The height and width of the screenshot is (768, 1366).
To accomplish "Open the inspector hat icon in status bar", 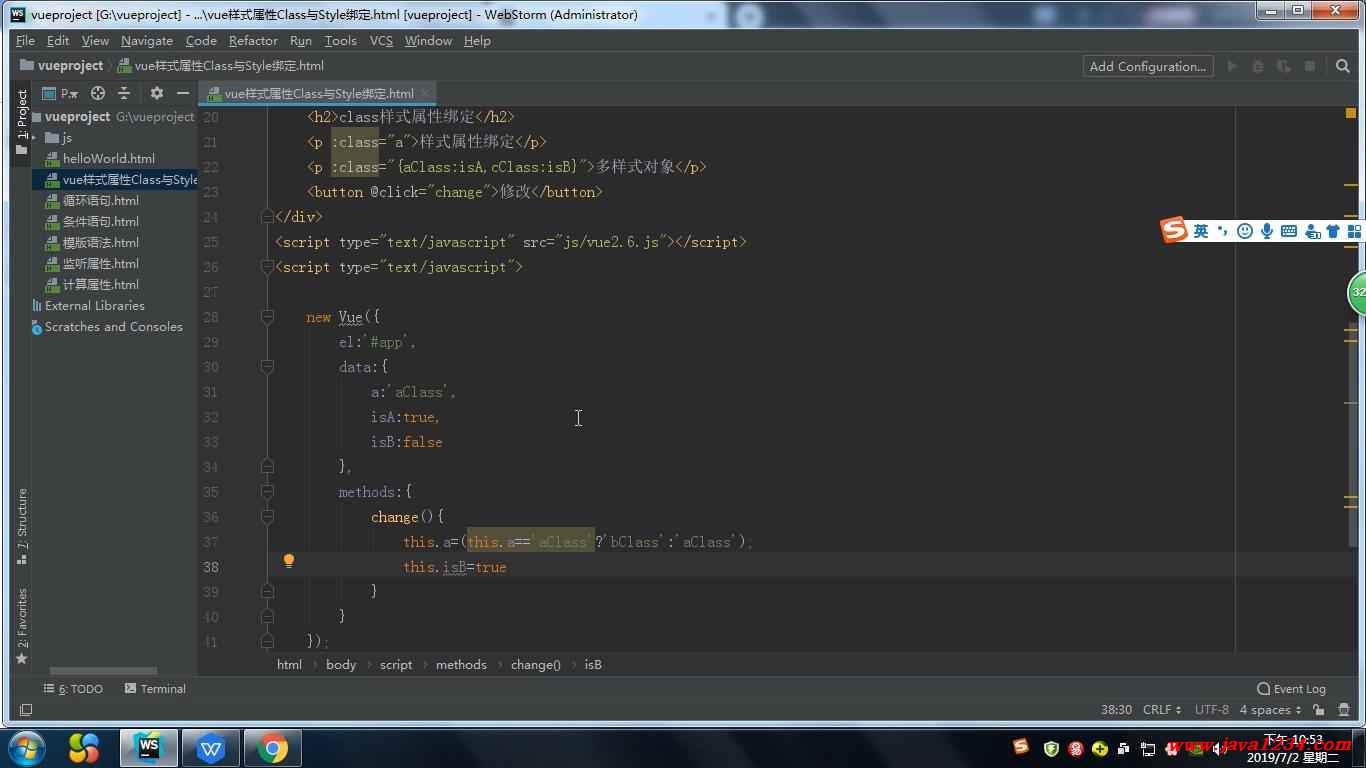I will click(x=1344, y=710).
